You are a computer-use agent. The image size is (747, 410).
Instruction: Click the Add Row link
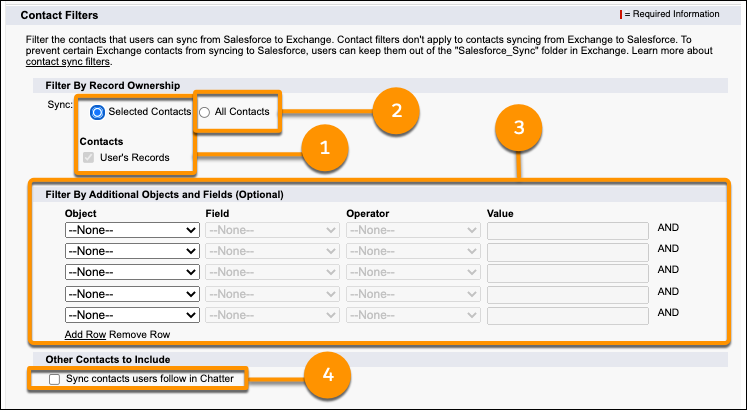coord(85,334)
